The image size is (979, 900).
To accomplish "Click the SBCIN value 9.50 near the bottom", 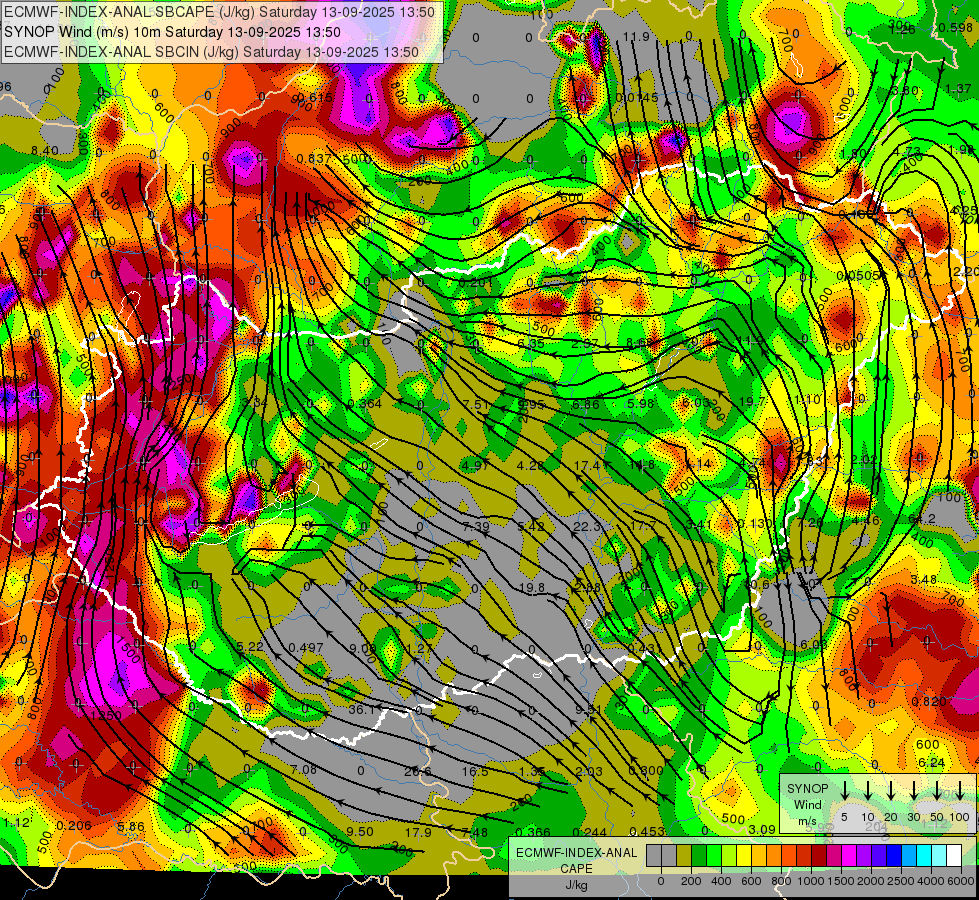I will 360,832.
